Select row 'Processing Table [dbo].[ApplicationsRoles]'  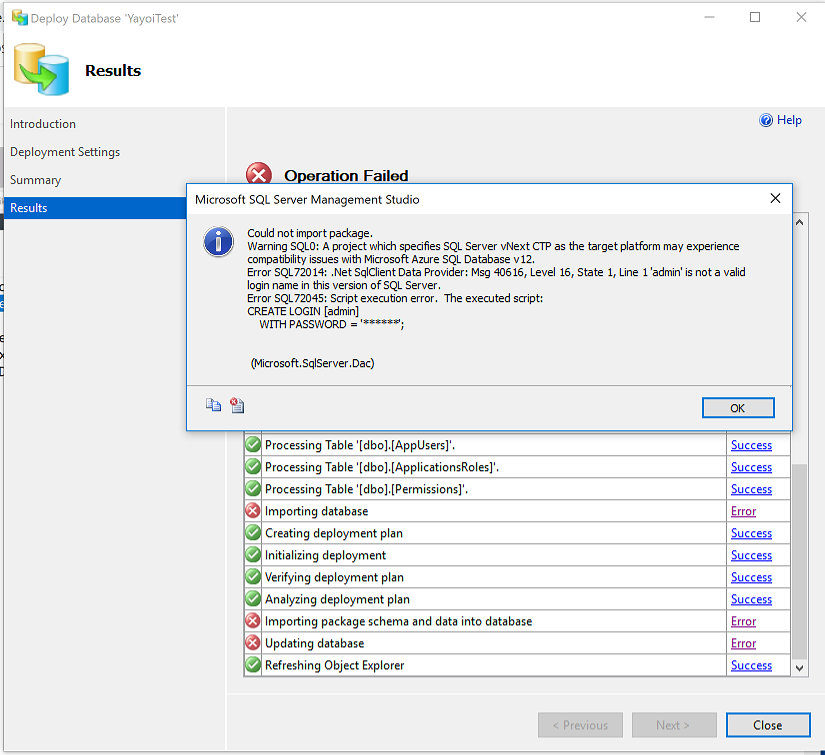[x=517, y=467]
